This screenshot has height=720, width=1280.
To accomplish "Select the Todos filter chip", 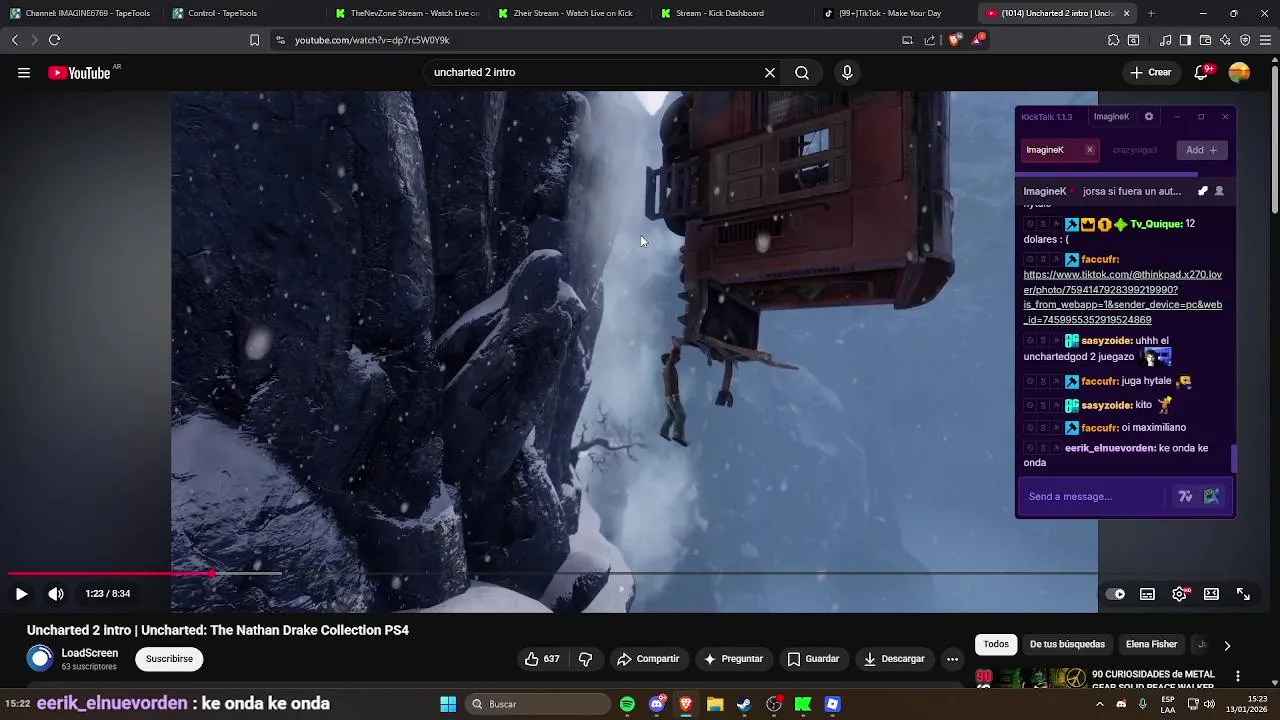I will click(x=996, y=645).
